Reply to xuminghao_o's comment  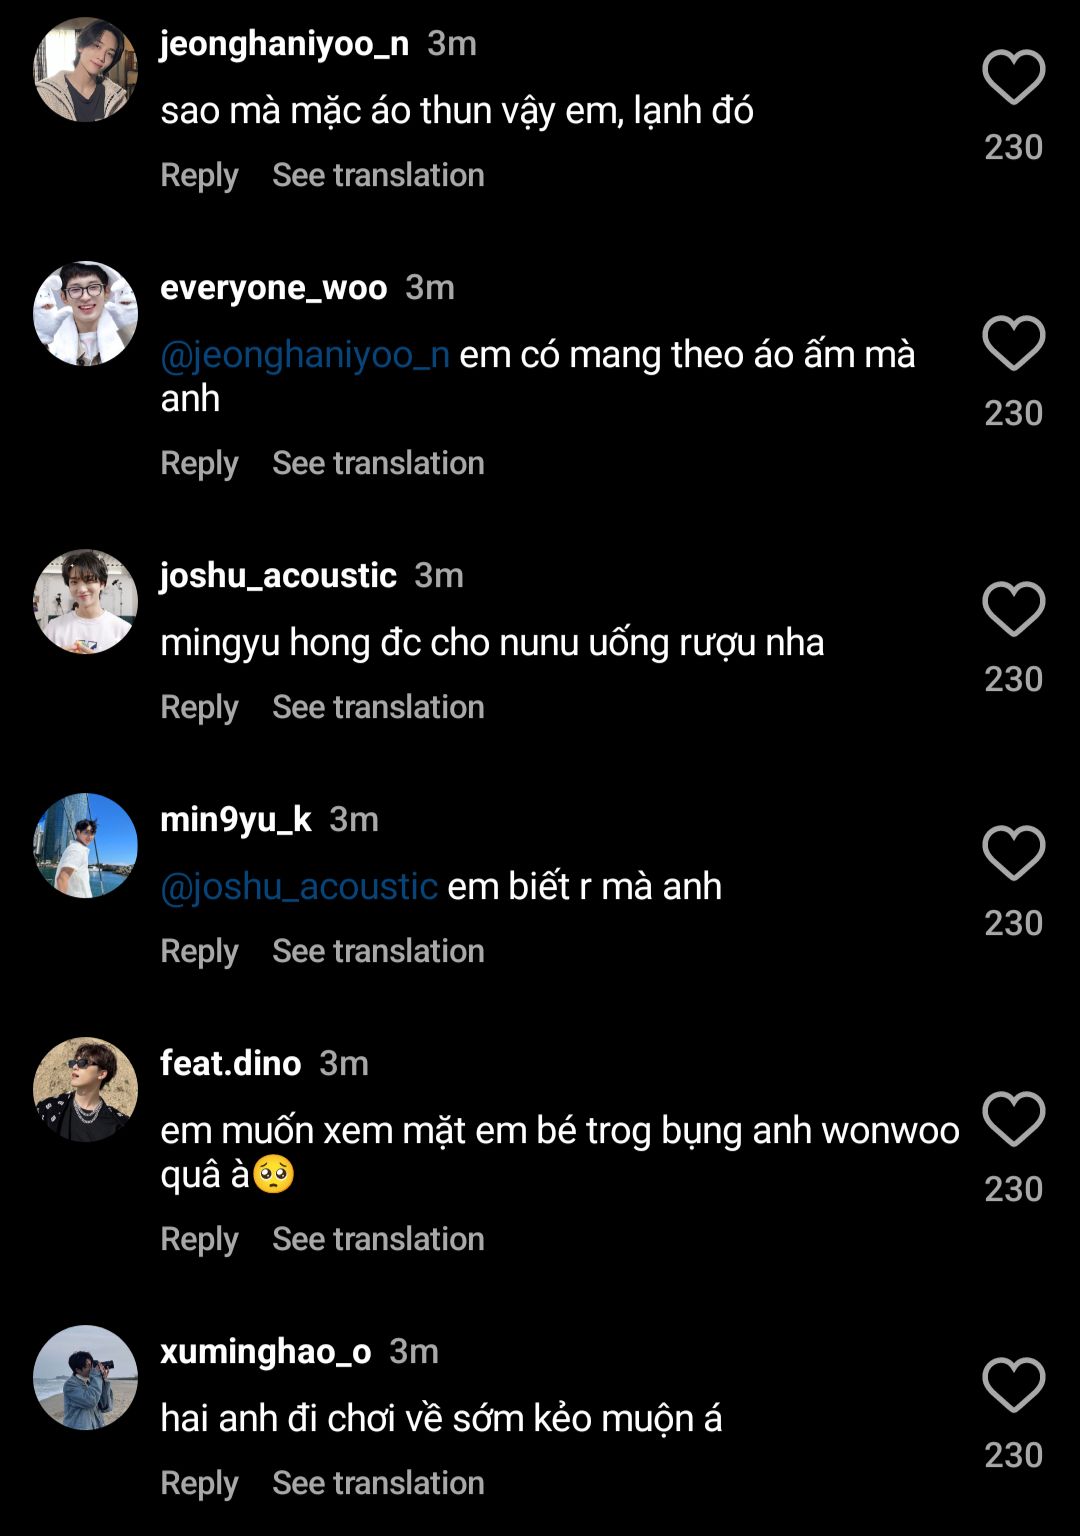pyautogui.click(x=199, y=1483)
